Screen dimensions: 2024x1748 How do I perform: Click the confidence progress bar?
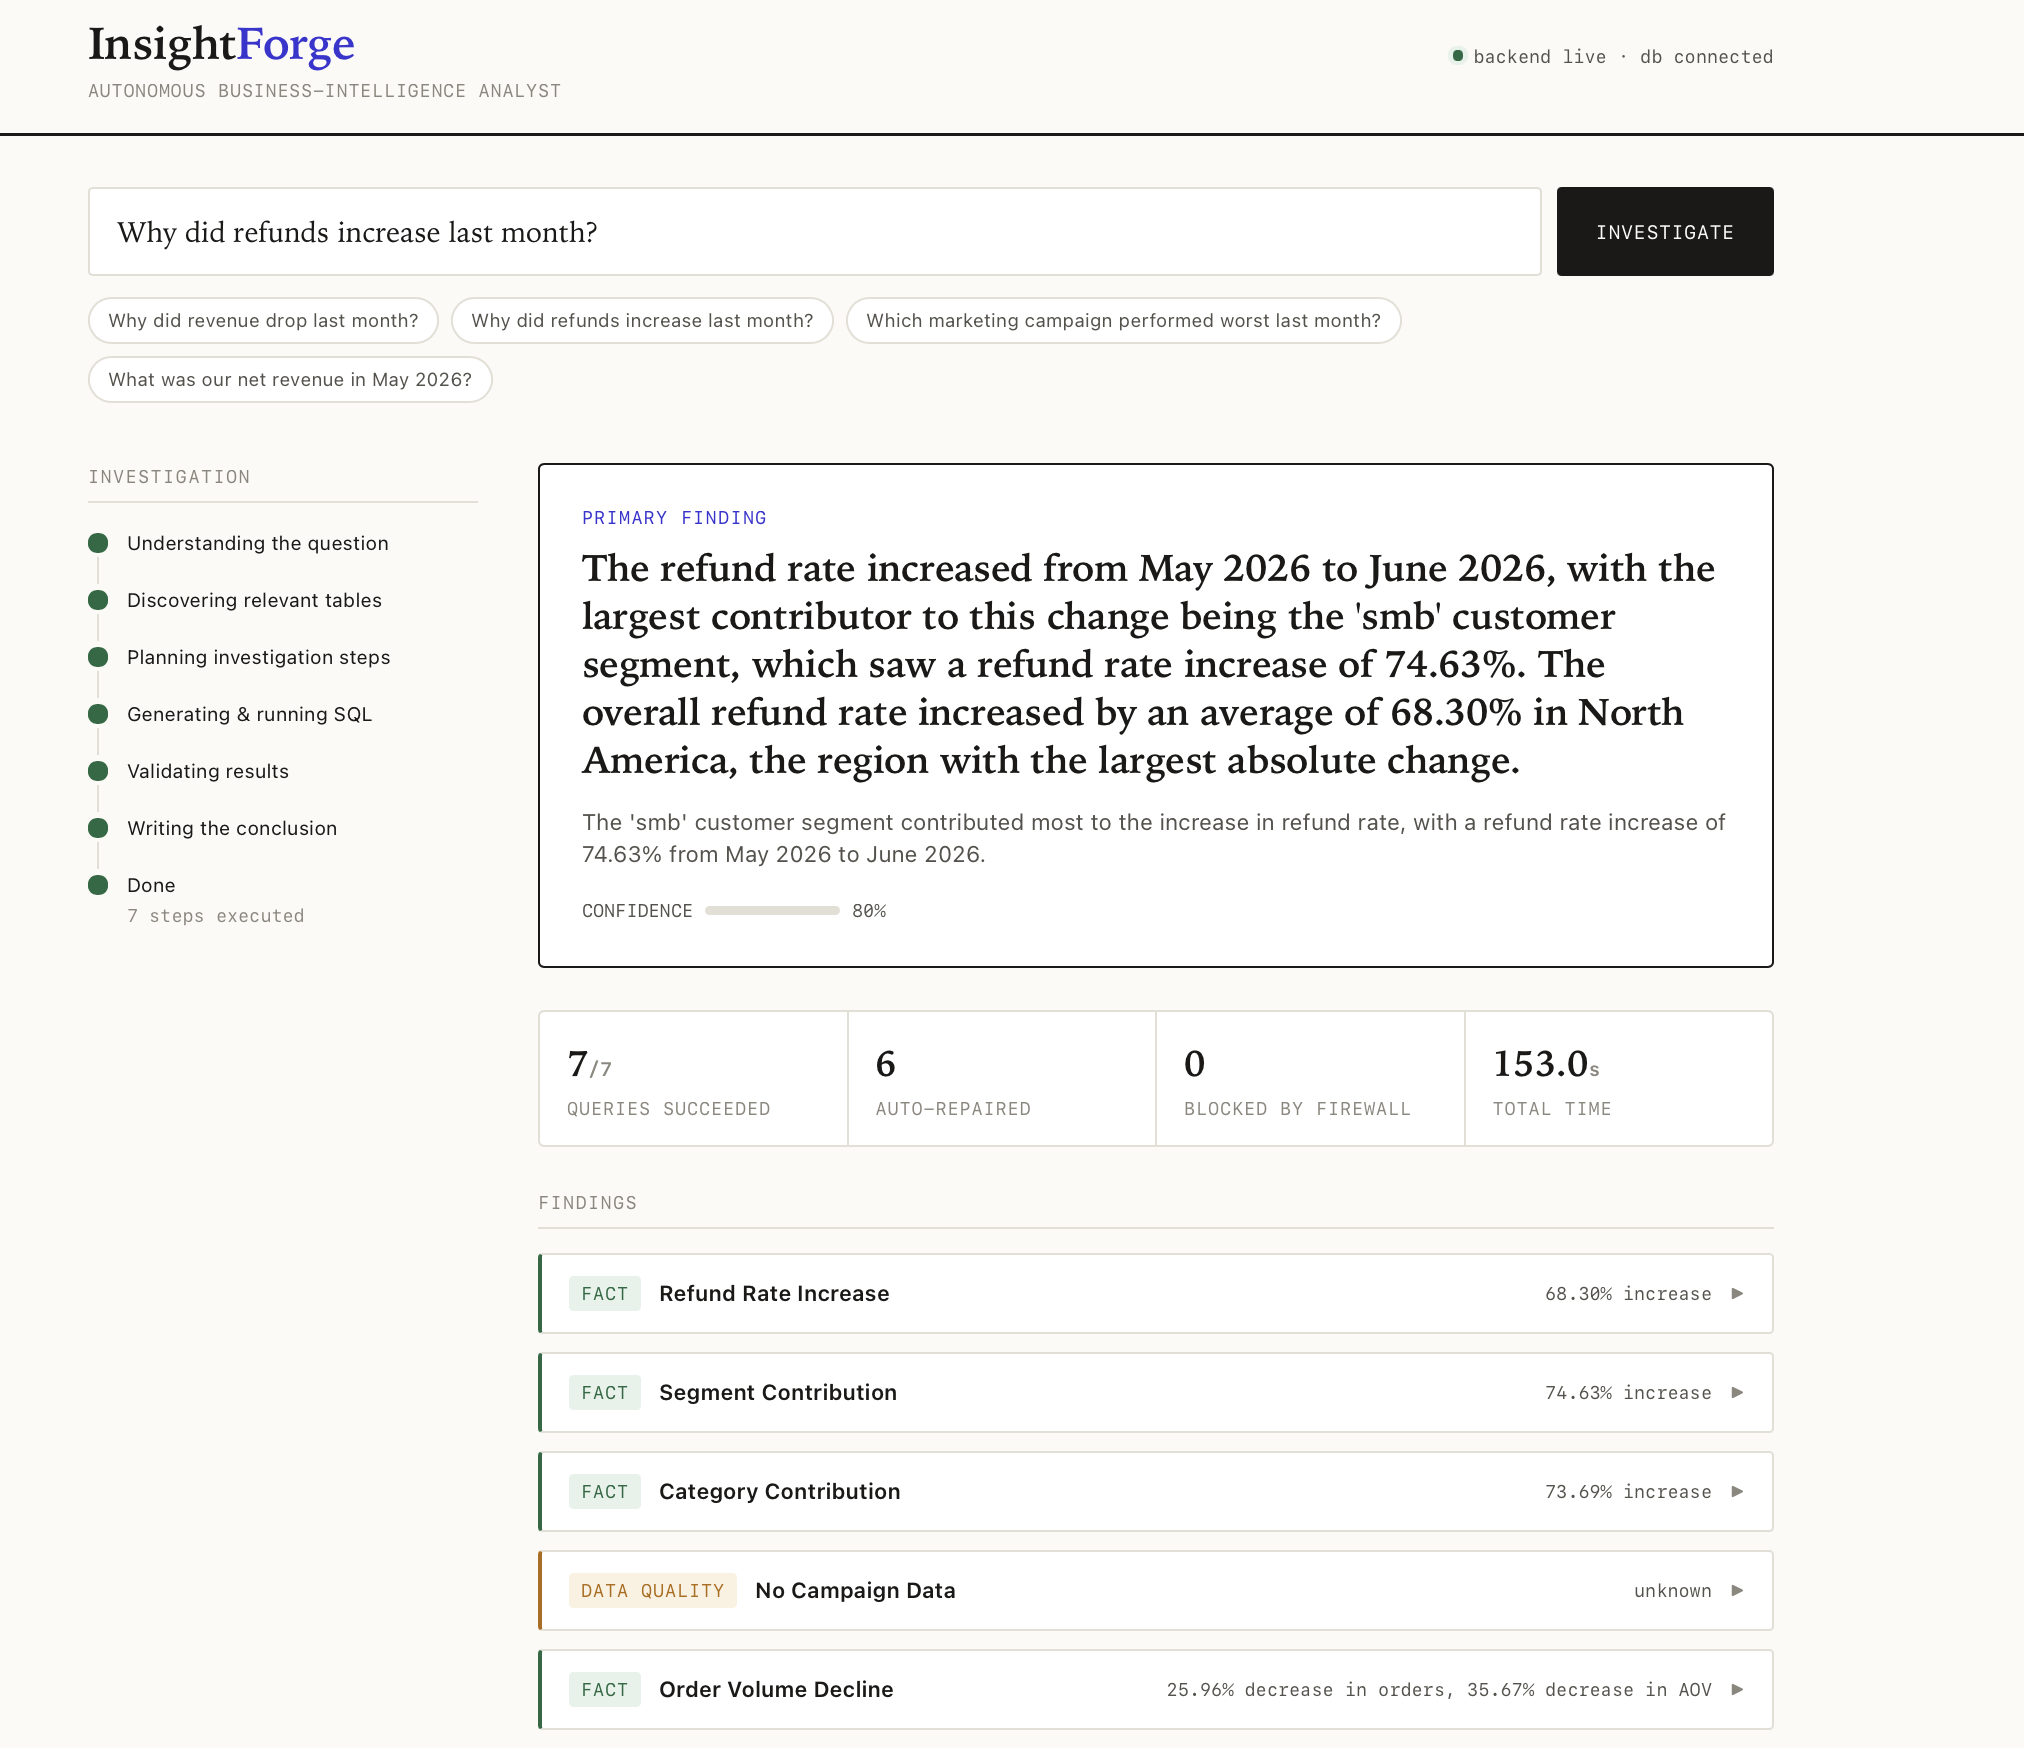pos(772,910)
